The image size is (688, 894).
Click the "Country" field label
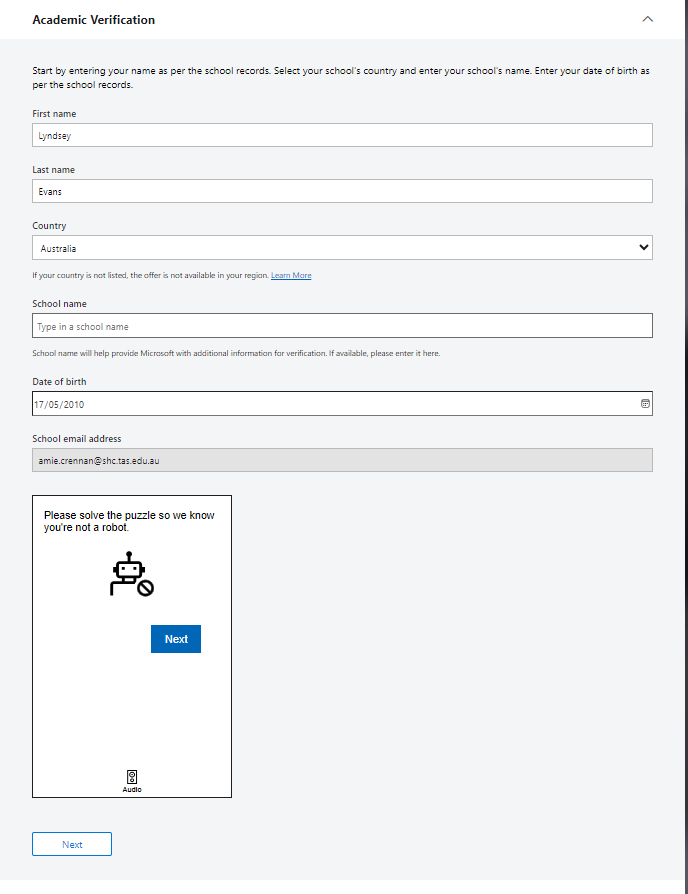point(49,226)
